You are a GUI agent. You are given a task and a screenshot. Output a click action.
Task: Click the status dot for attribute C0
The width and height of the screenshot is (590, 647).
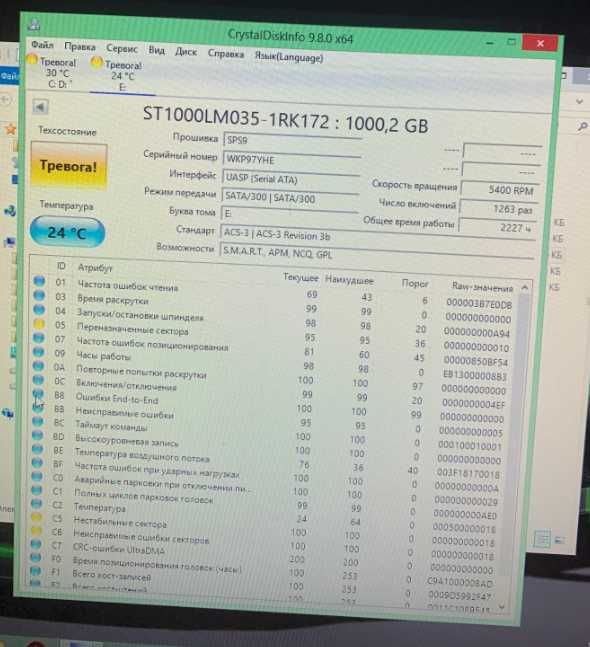[x=37, y=476]
